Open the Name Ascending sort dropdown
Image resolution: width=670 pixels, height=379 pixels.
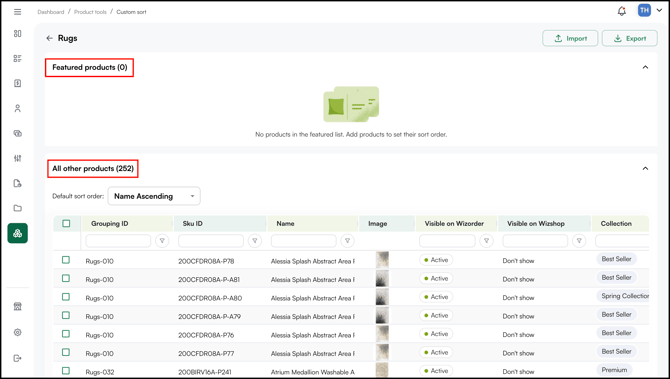pyautogui.click(x=154, y=196)
